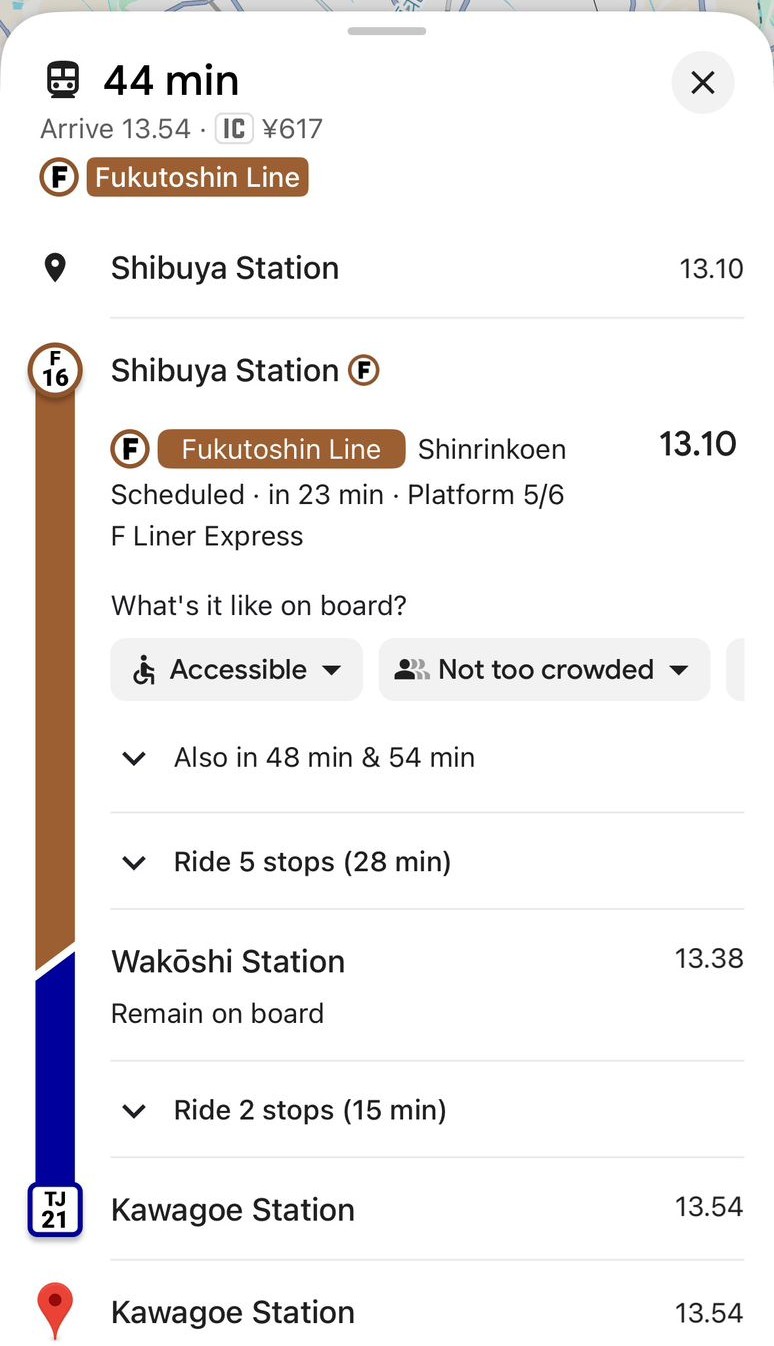Tap the F16 station badge
This screenshot has height=1346, width=774.
(x=56, y=370)
